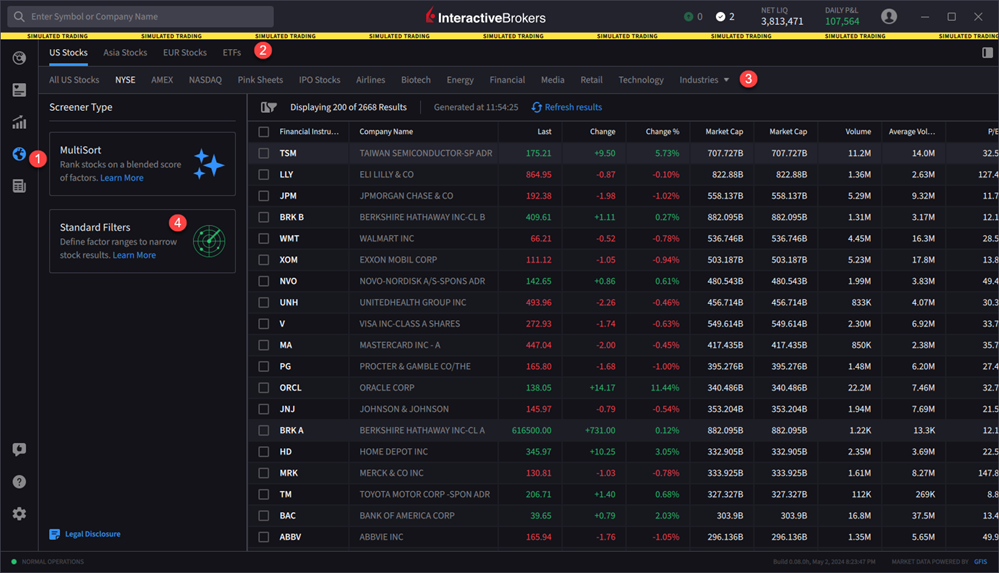Check the WMT row checkbox
Screen dimensions: 999x573
click(263, 238)
